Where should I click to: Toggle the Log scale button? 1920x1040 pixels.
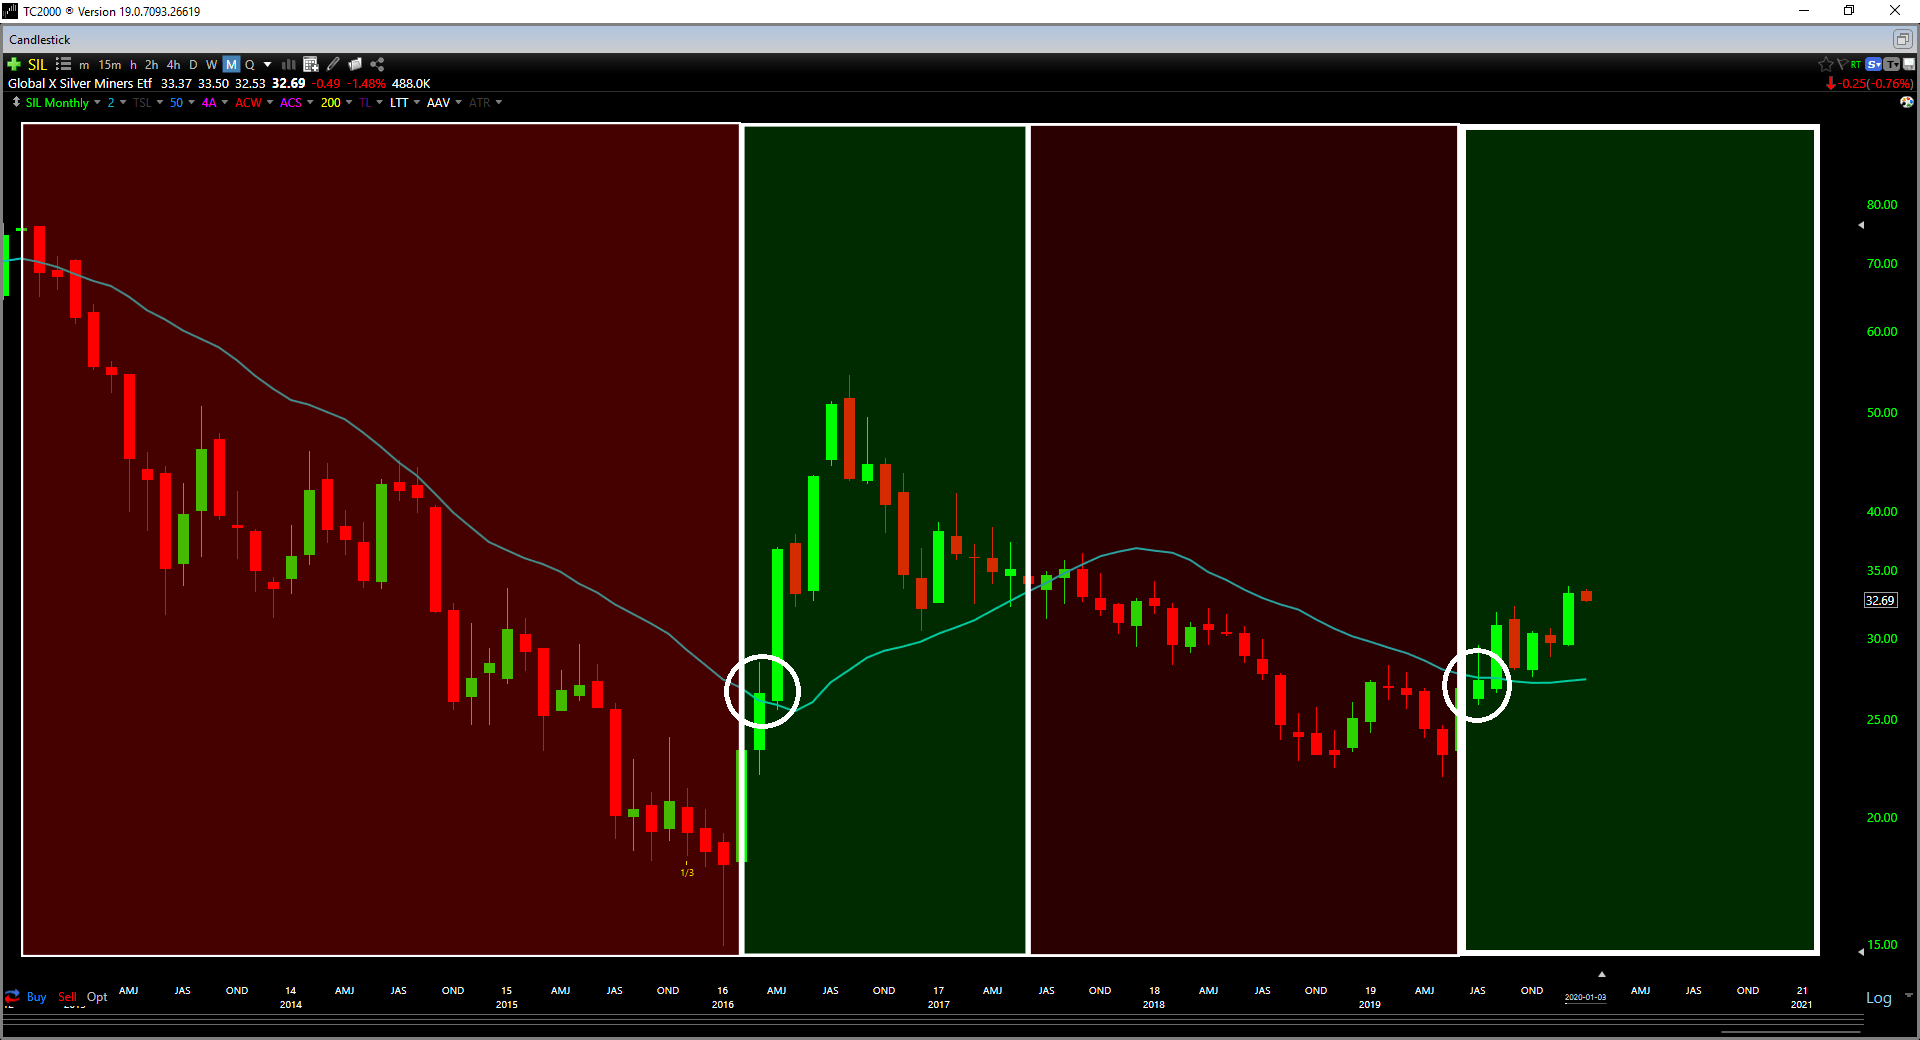tap(1878, 998)
